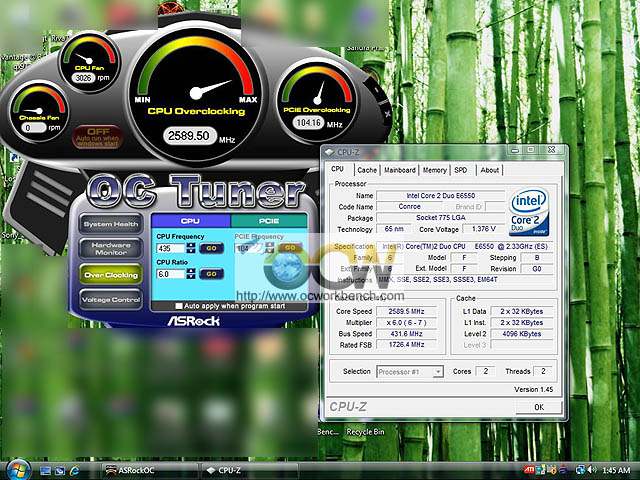
Task: Click Core Speed value 2589.5 MHz
Action: [x=406, y=311]
